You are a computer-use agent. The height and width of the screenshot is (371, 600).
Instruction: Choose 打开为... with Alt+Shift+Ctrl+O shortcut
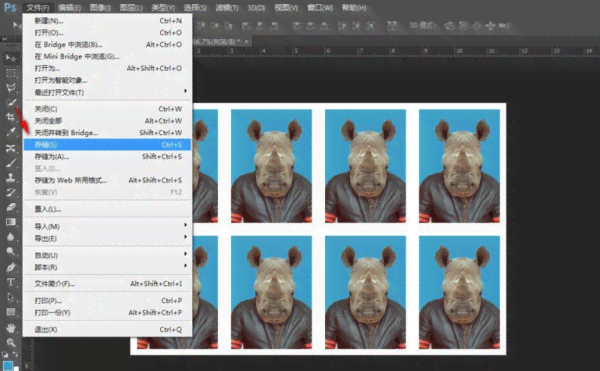[108, 68]
